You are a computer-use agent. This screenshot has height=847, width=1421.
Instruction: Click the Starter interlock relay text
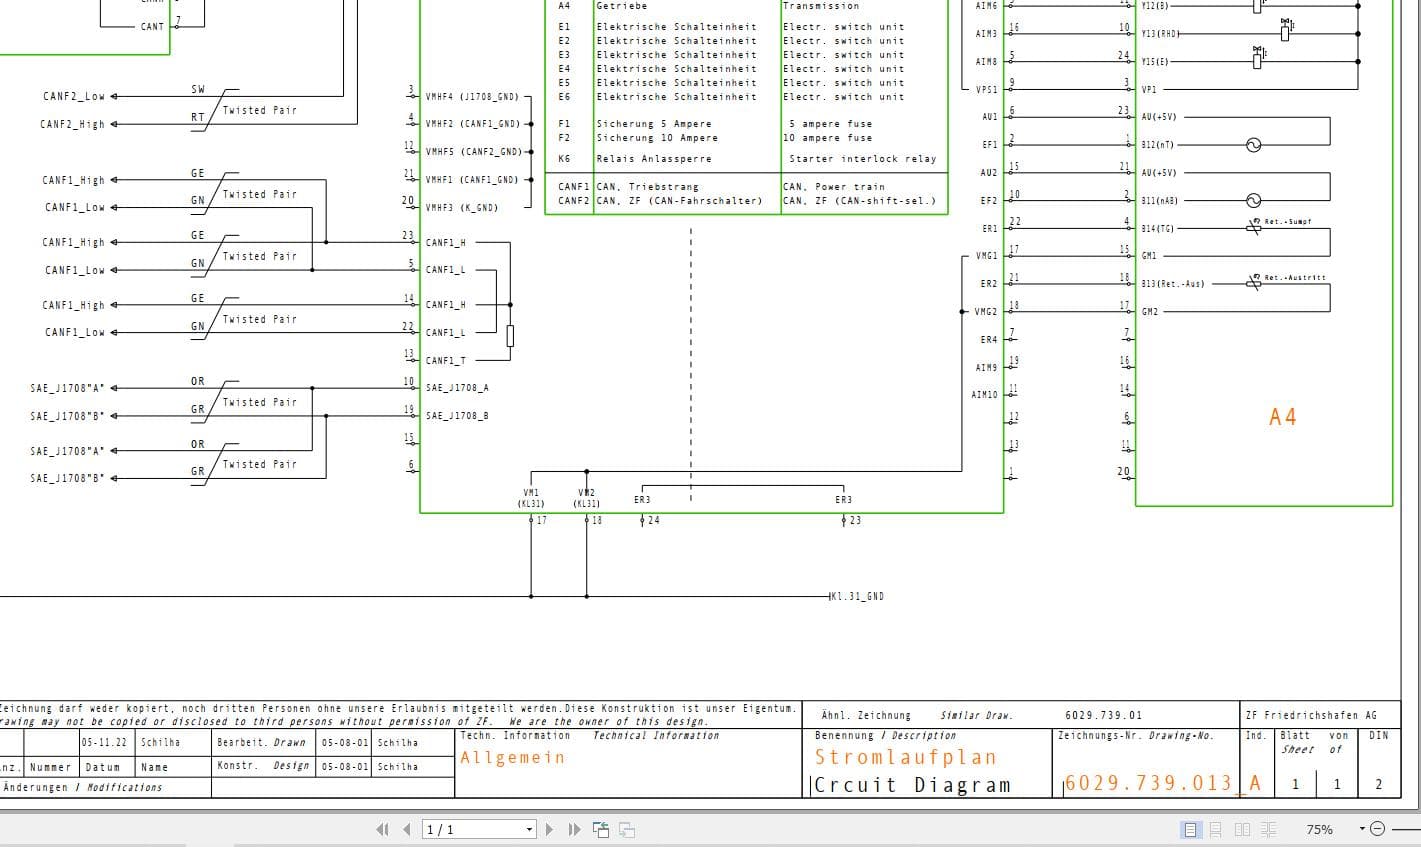863,159
